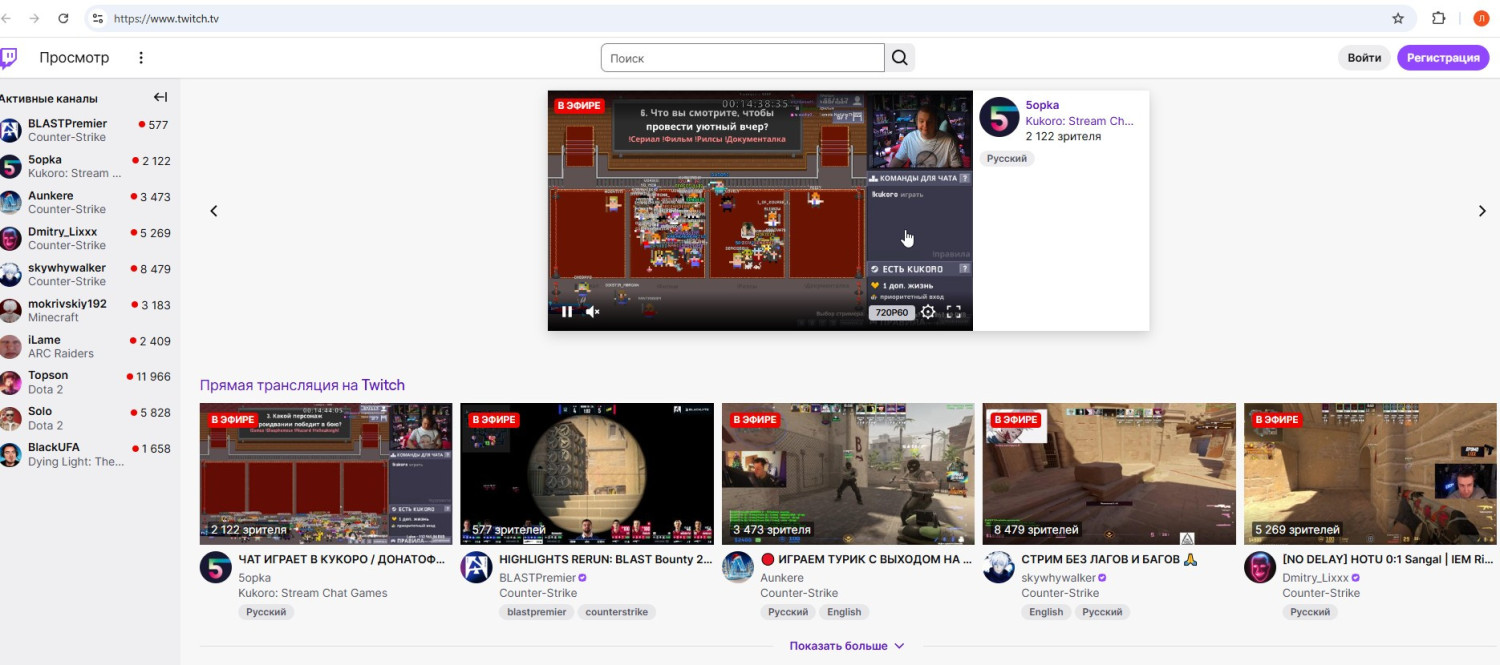This screenshot has width=1500, height=665.
Task: Unmute the featured stream audio
Action: pyautogui.click(x=593, y=312)
